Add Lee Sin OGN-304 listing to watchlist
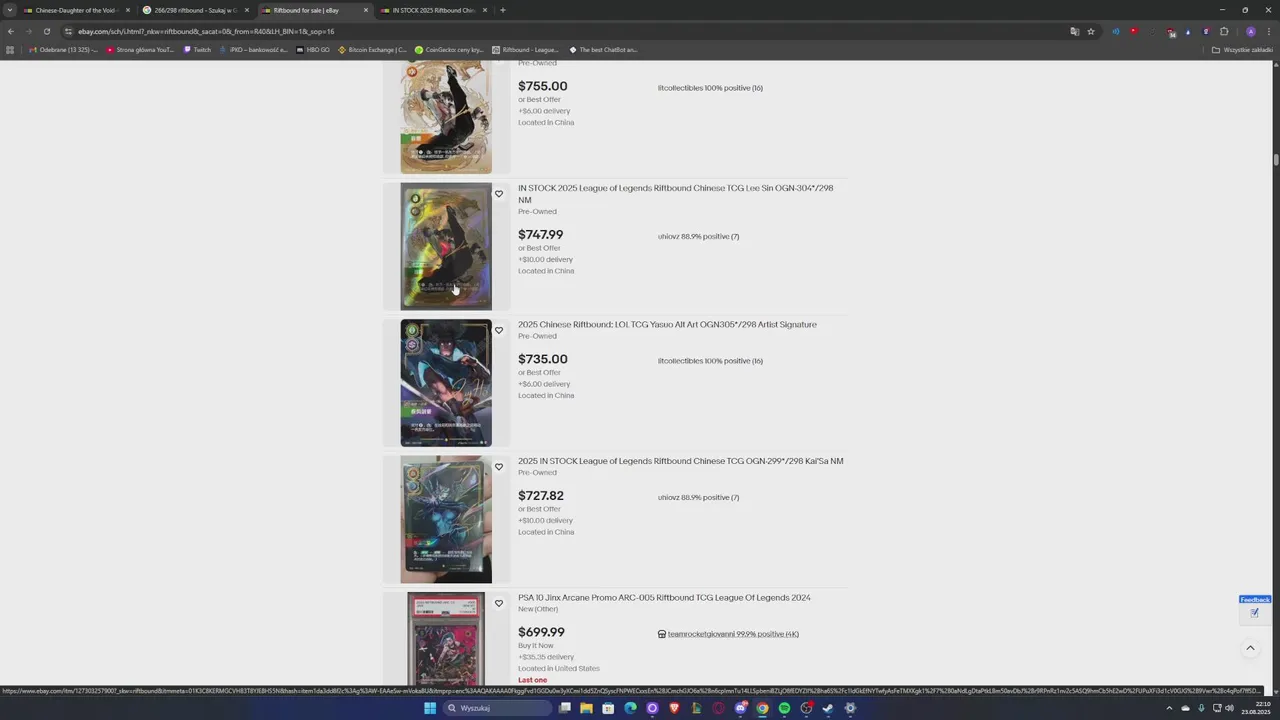This screenshot has width=1280, height=720. click(499, 194)
